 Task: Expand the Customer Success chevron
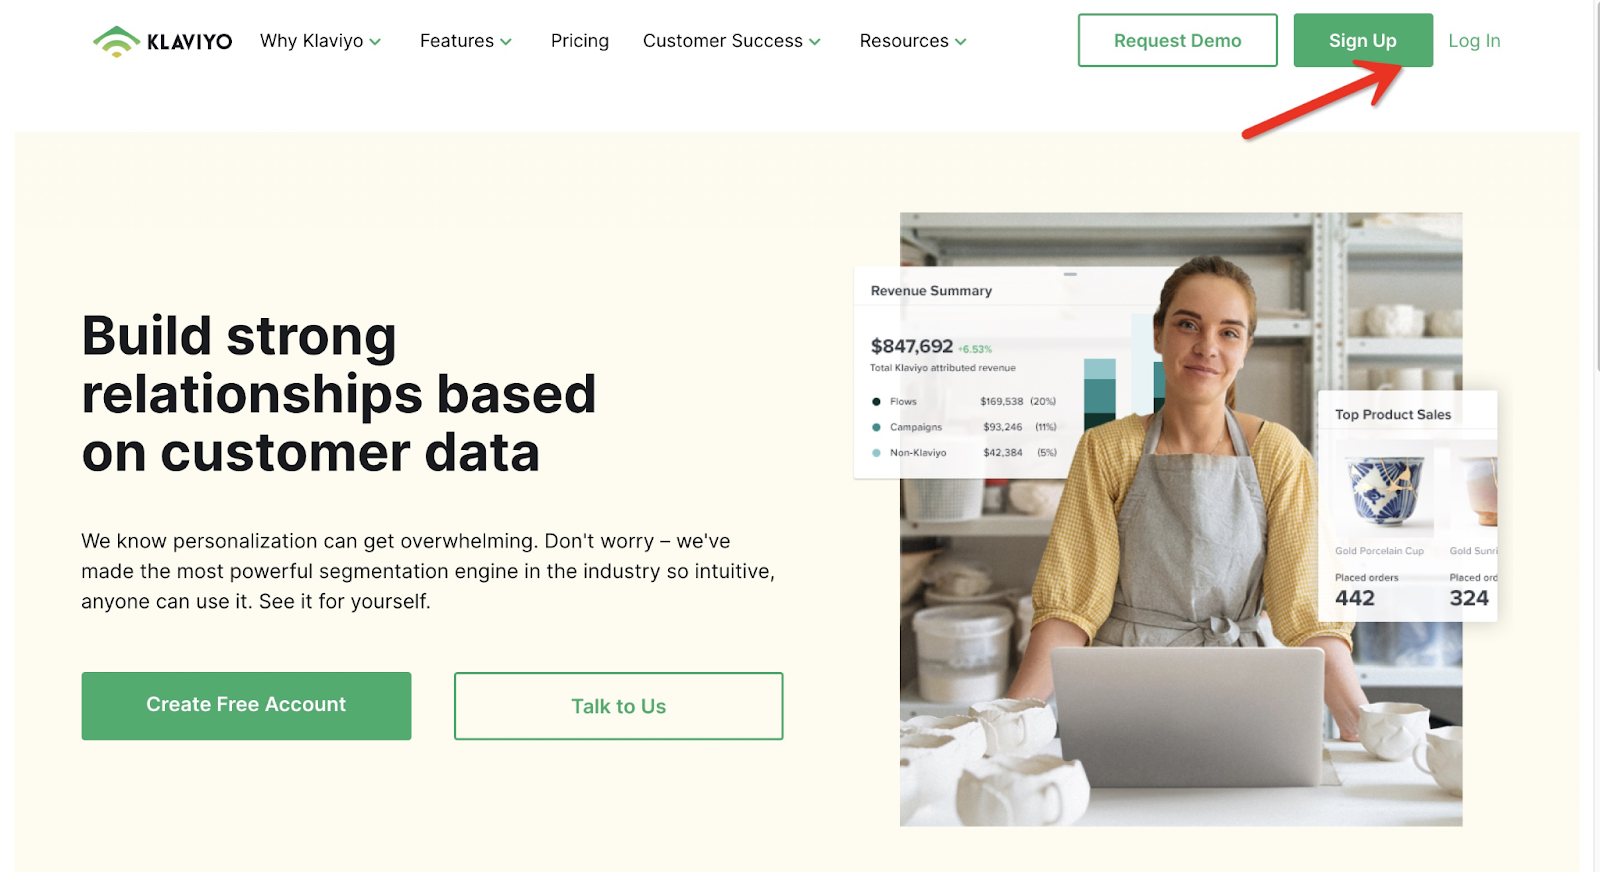(815, 42)
